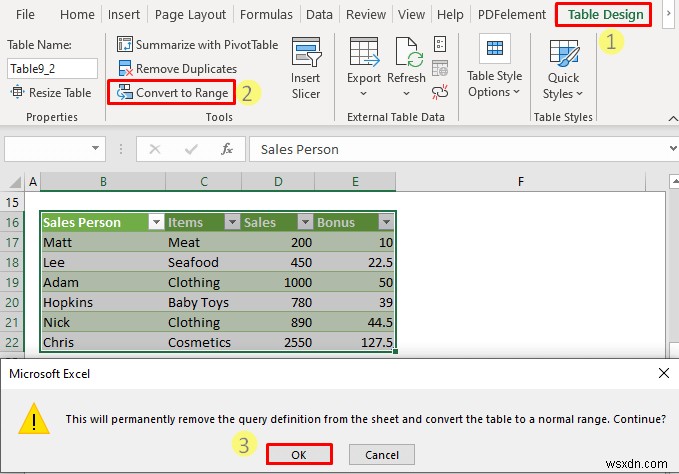Open Table Style Options
The width and height of the screenshot is (679, 474).
point(495,67)
